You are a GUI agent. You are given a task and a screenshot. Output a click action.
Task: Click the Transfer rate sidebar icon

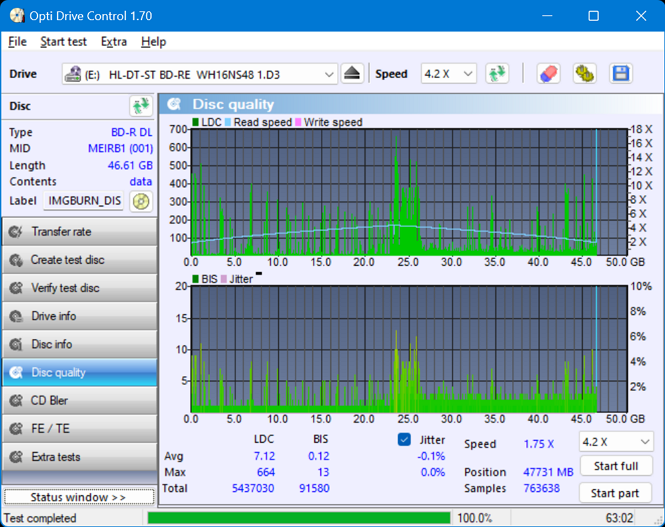[x=16, y=231]
